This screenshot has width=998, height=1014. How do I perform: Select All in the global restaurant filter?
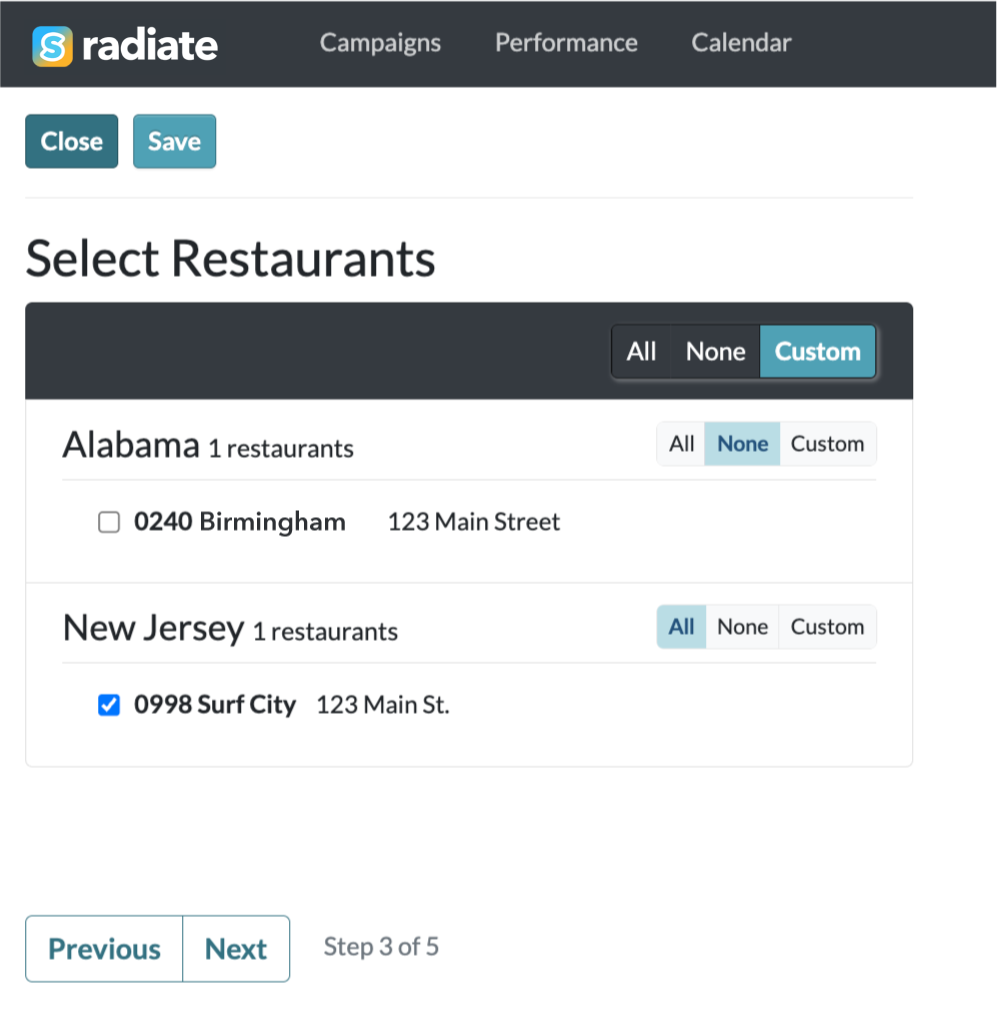pos(642,352)
